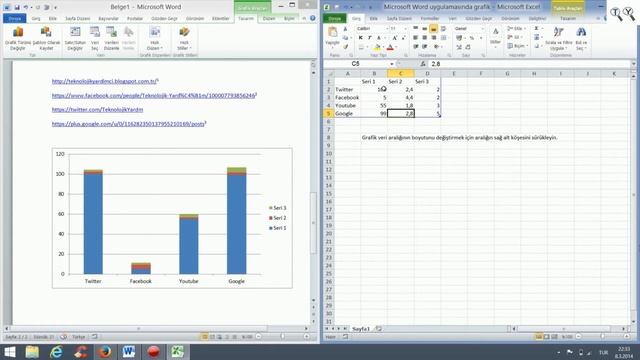
Task: Open font size dropdown in Excel
Action: [x=405, y=29]
